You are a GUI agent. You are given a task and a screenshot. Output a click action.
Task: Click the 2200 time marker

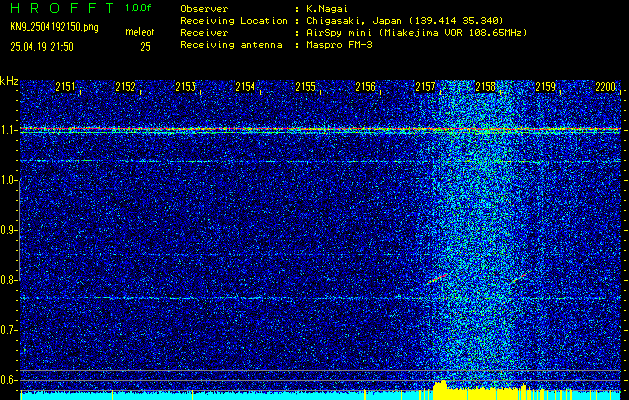(x=606, y=87)
